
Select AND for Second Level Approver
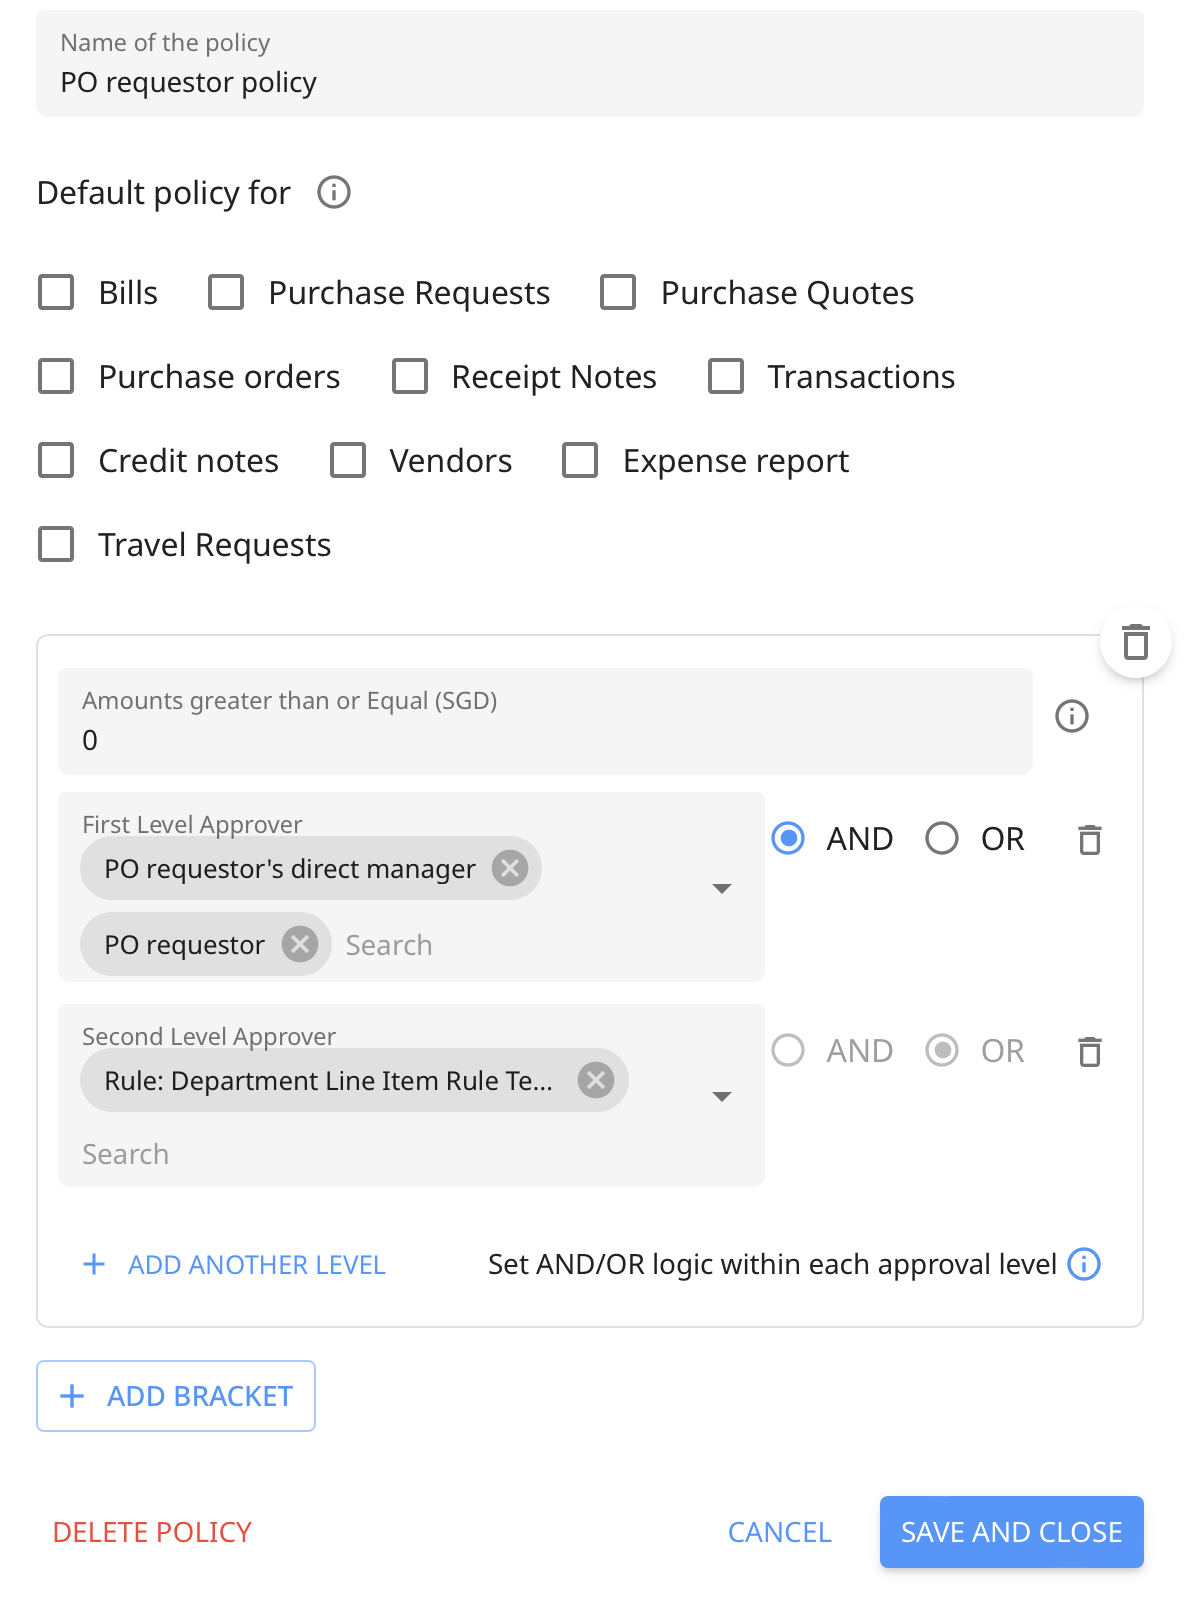click(788, 1050)
